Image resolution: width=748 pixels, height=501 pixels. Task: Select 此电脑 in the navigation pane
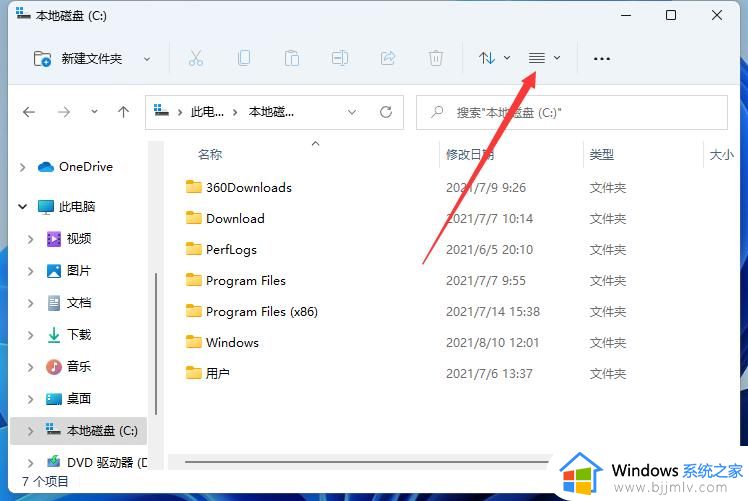[x=67, y=207]
